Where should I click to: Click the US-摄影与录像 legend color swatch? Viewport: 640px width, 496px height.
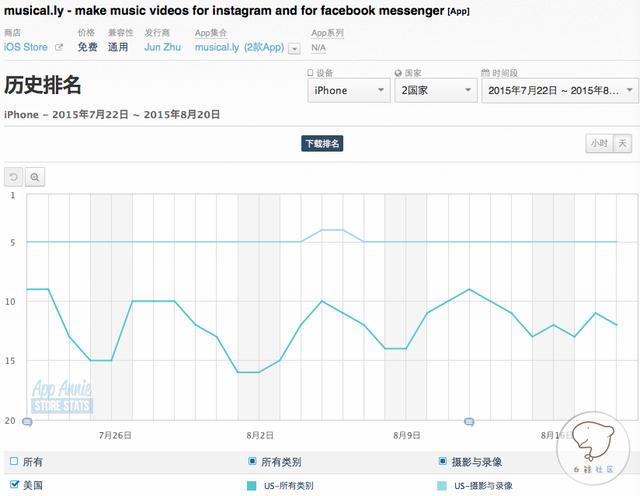442,486
